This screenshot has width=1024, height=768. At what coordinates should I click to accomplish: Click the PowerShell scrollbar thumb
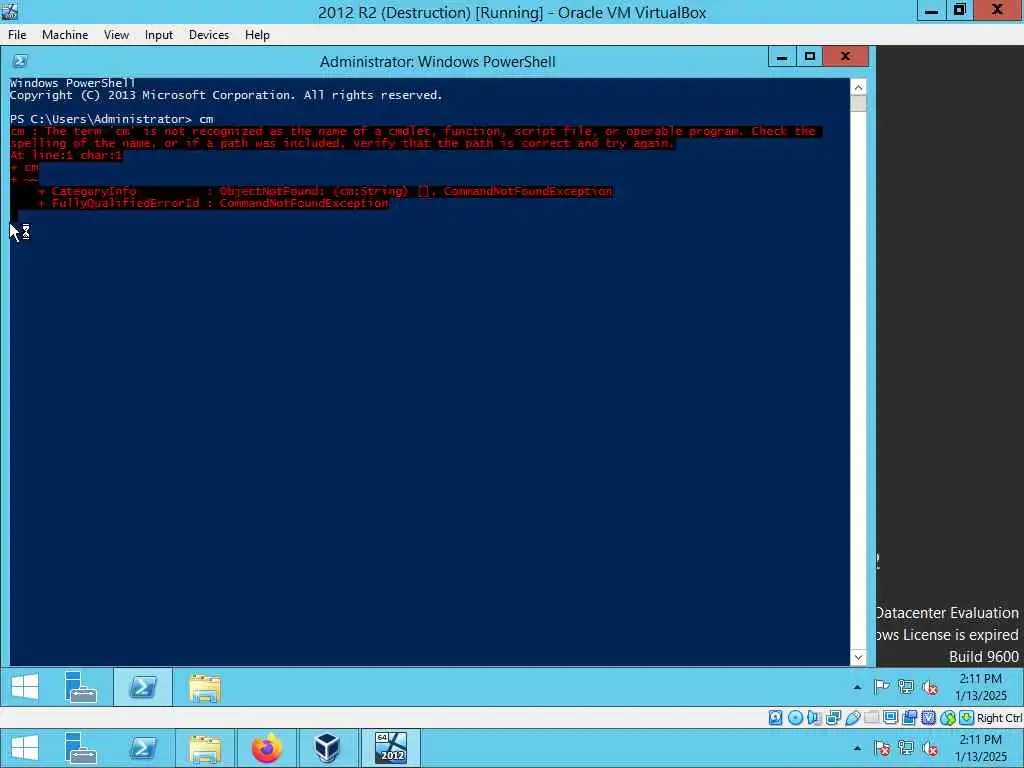(x=859, y=103)
